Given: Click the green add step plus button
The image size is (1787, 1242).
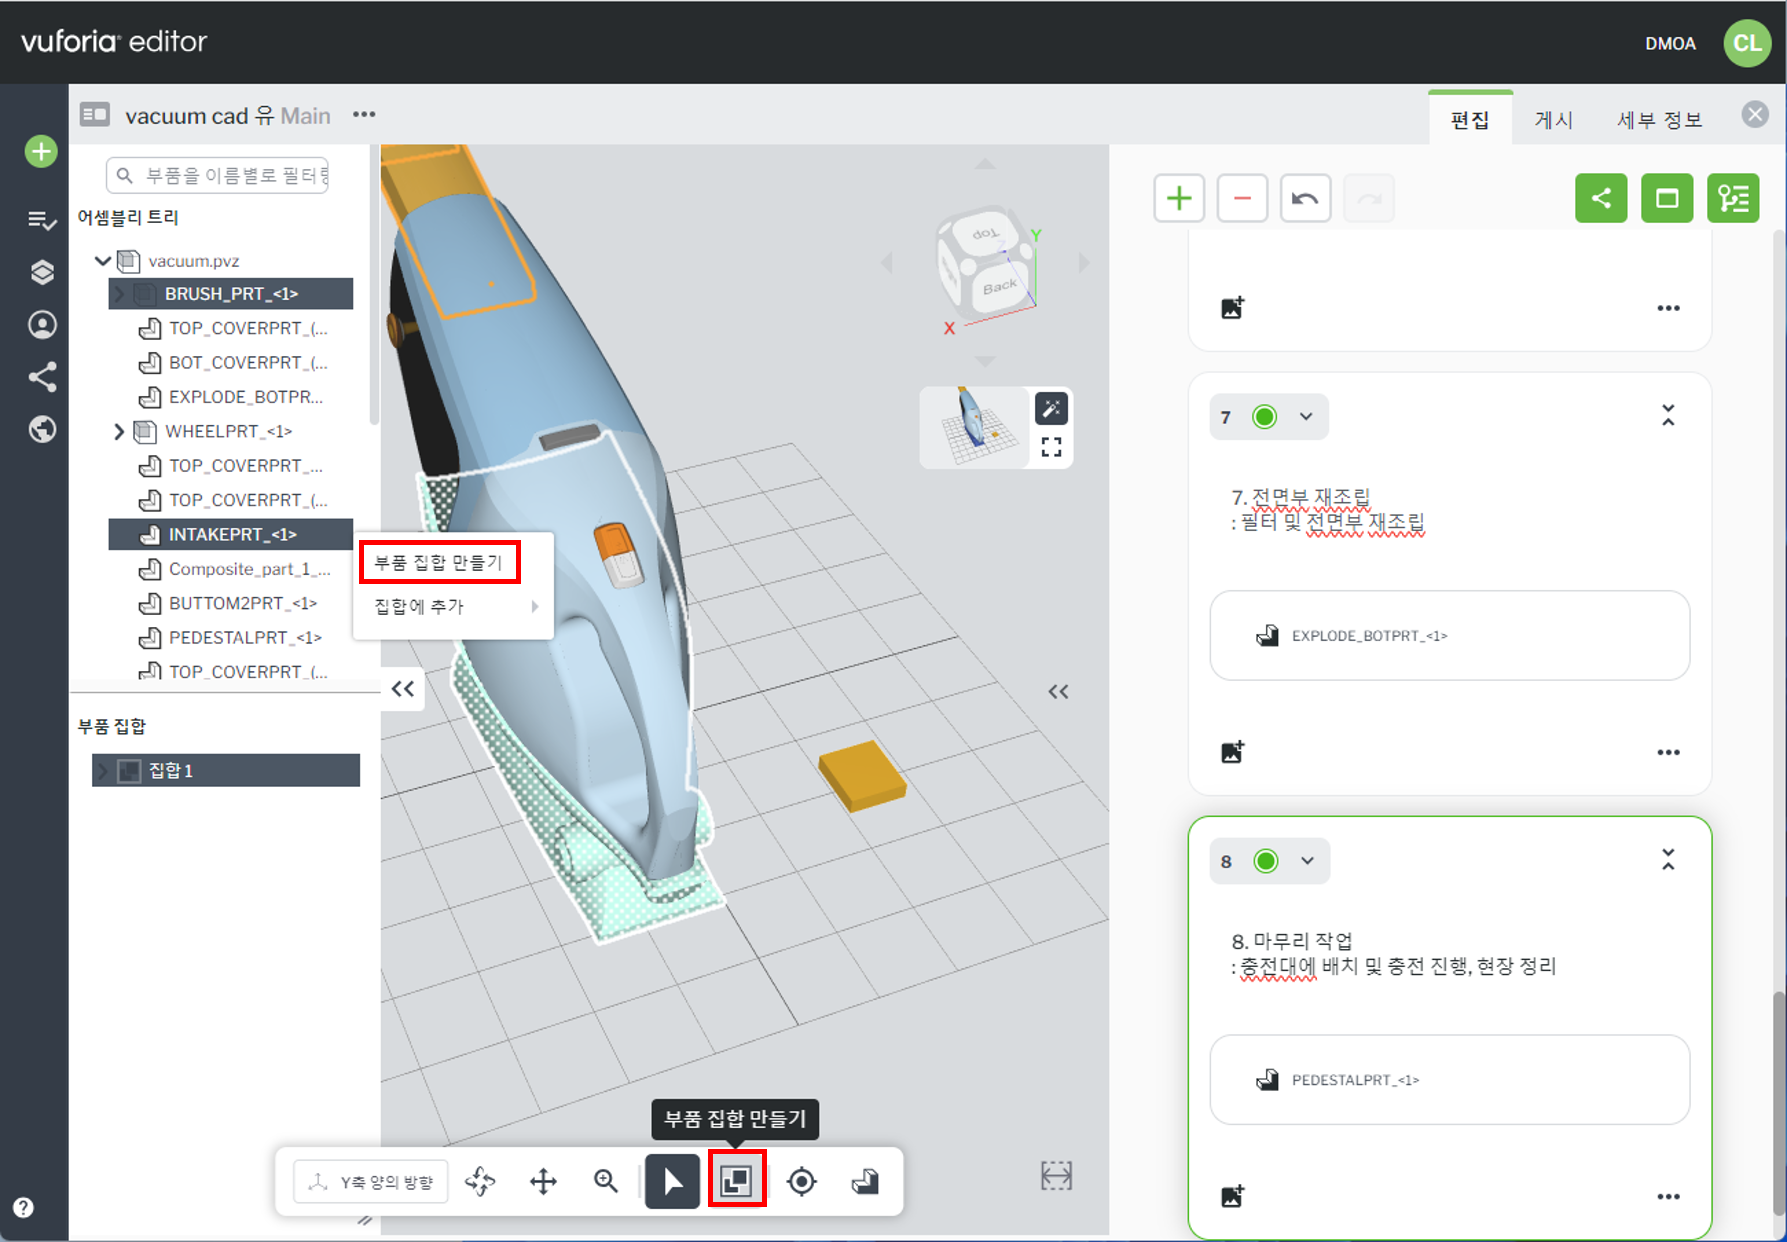Looking at the screenshot, I should pyautogui.click(x=1178, y=198).
